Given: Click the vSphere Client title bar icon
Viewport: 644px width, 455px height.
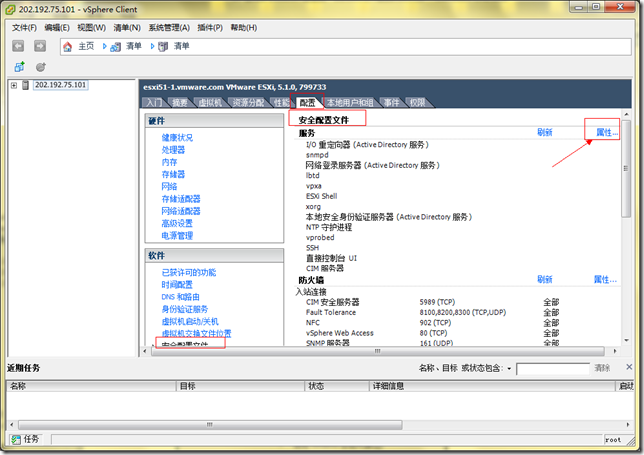Looking at the screenshot, I should pyautogui.click(x=11, y=9).
